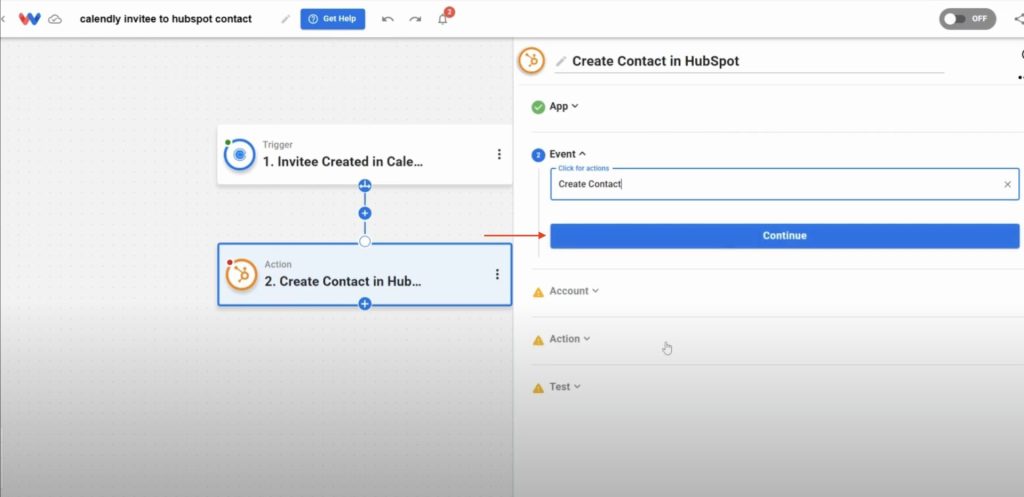
Task: Expand the App section
Action: (564, 106)
